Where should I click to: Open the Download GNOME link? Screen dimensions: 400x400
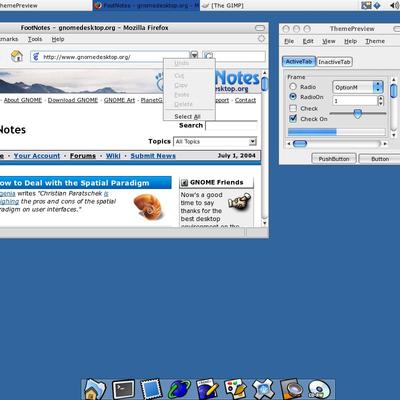pos(73,100)
